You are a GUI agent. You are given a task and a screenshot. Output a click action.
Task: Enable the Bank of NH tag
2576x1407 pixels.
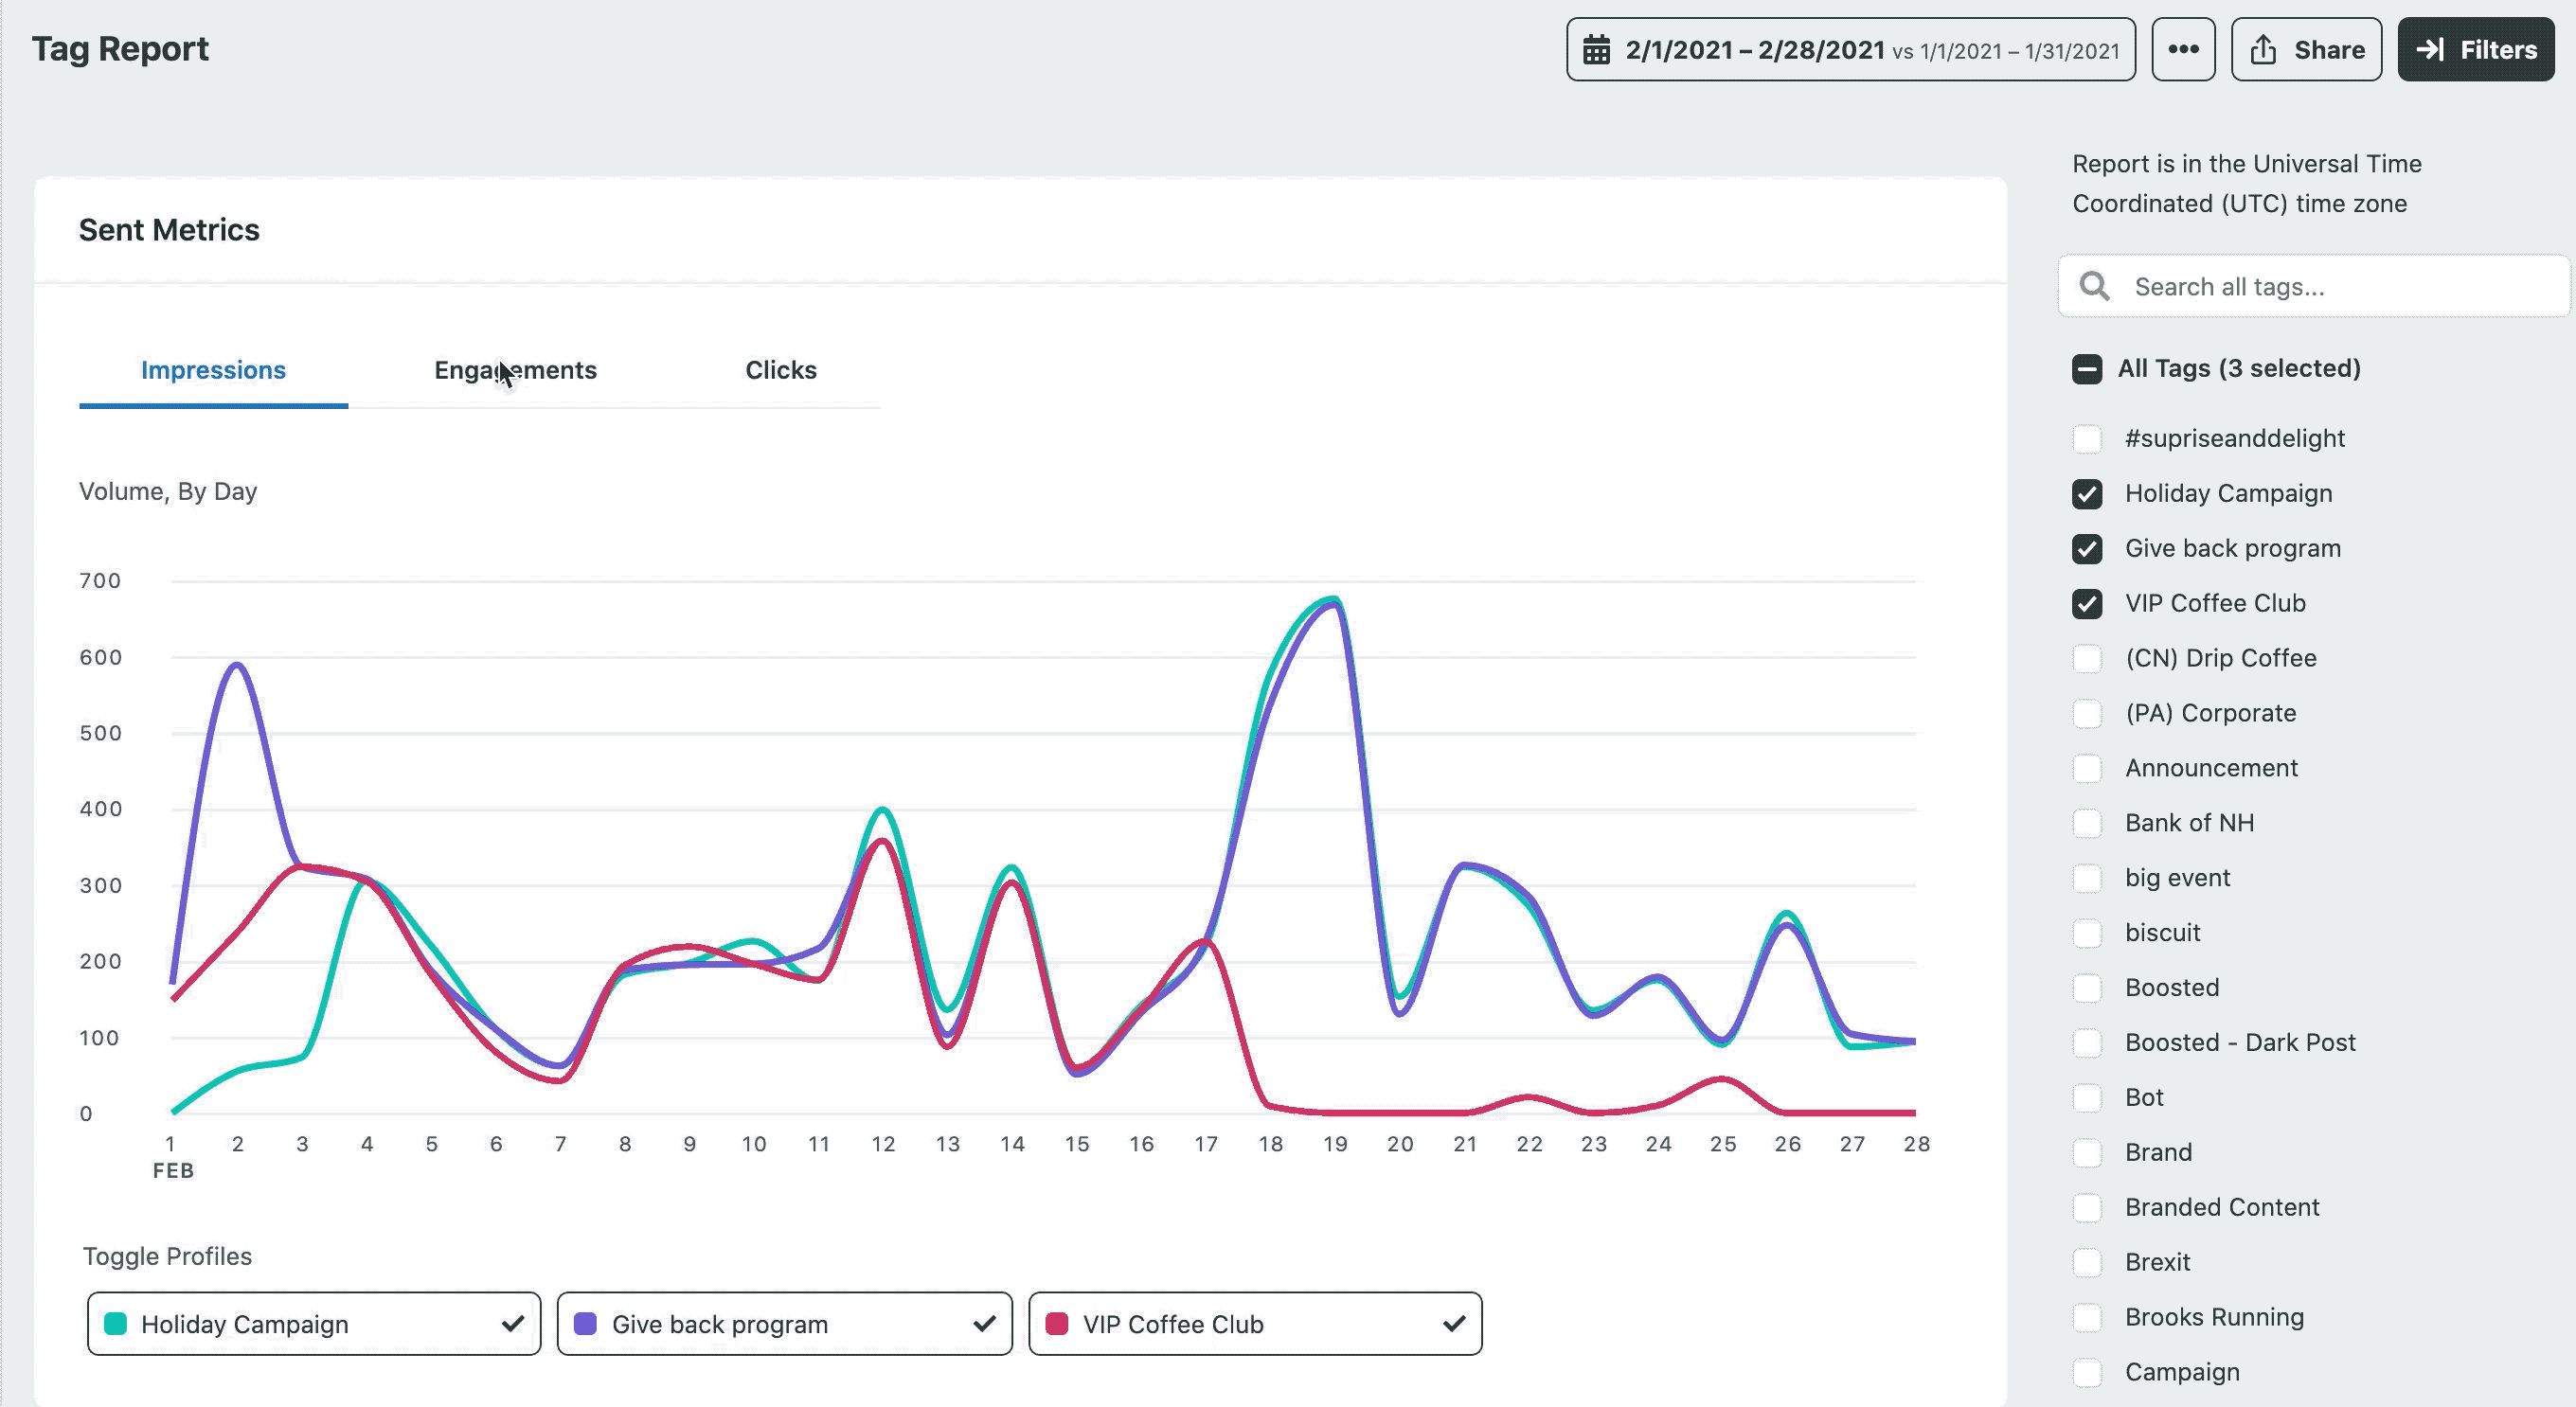point(2086,822)
